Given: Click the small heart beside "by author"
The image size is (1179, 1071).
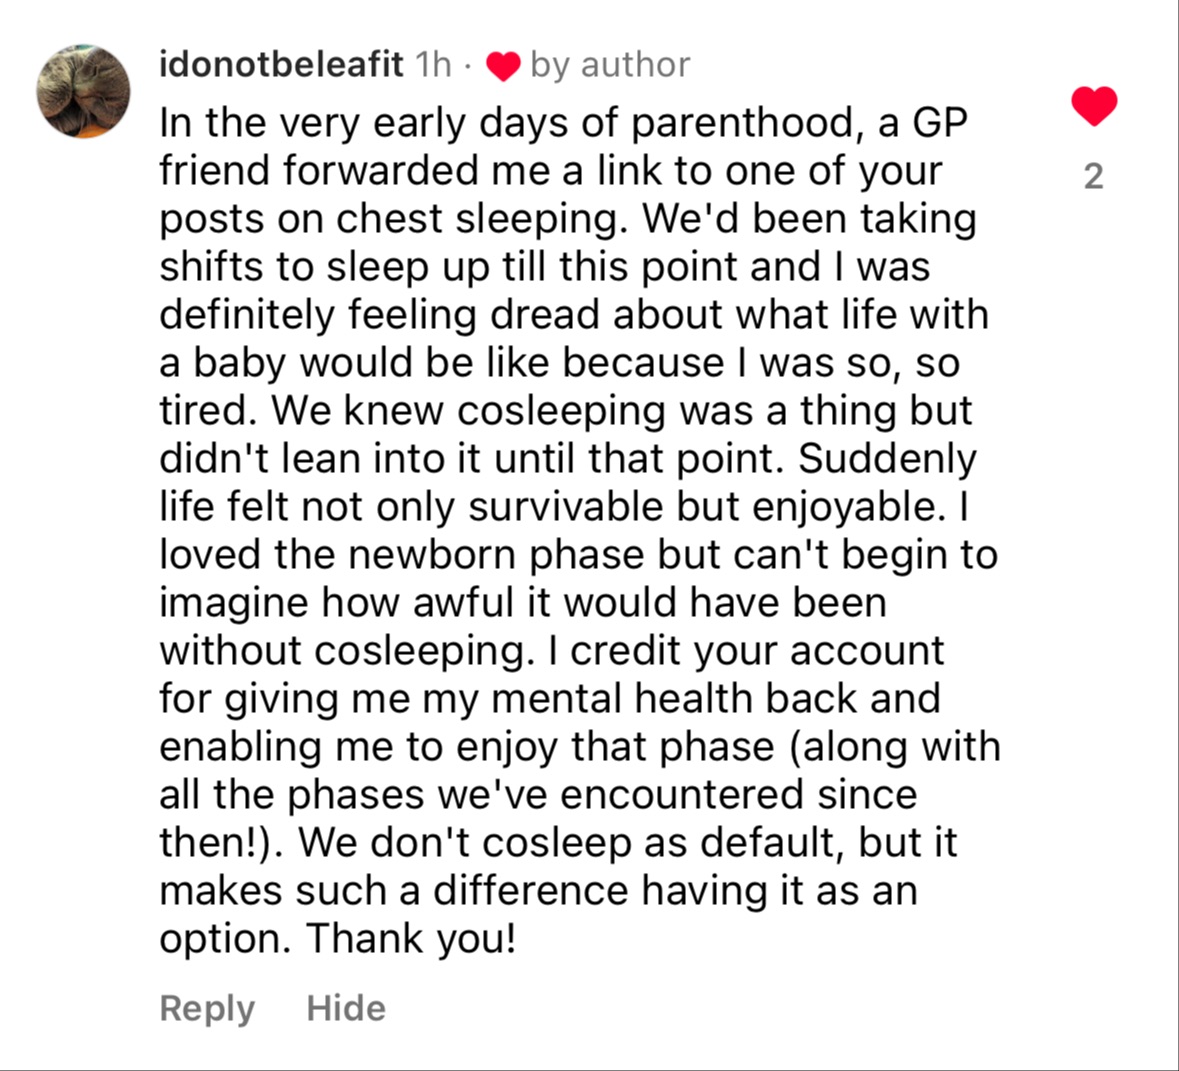Looking at the screenshot, I should (503, 67).
